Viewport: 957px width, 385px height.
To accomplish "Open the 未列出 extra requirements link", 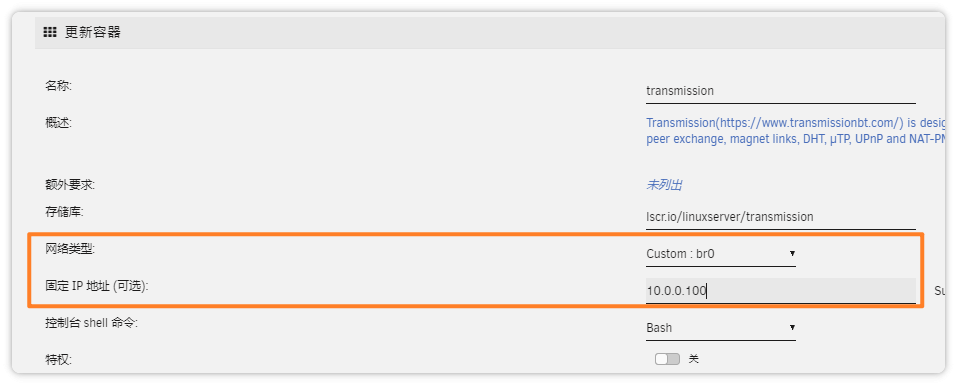I will coord(664,185).
